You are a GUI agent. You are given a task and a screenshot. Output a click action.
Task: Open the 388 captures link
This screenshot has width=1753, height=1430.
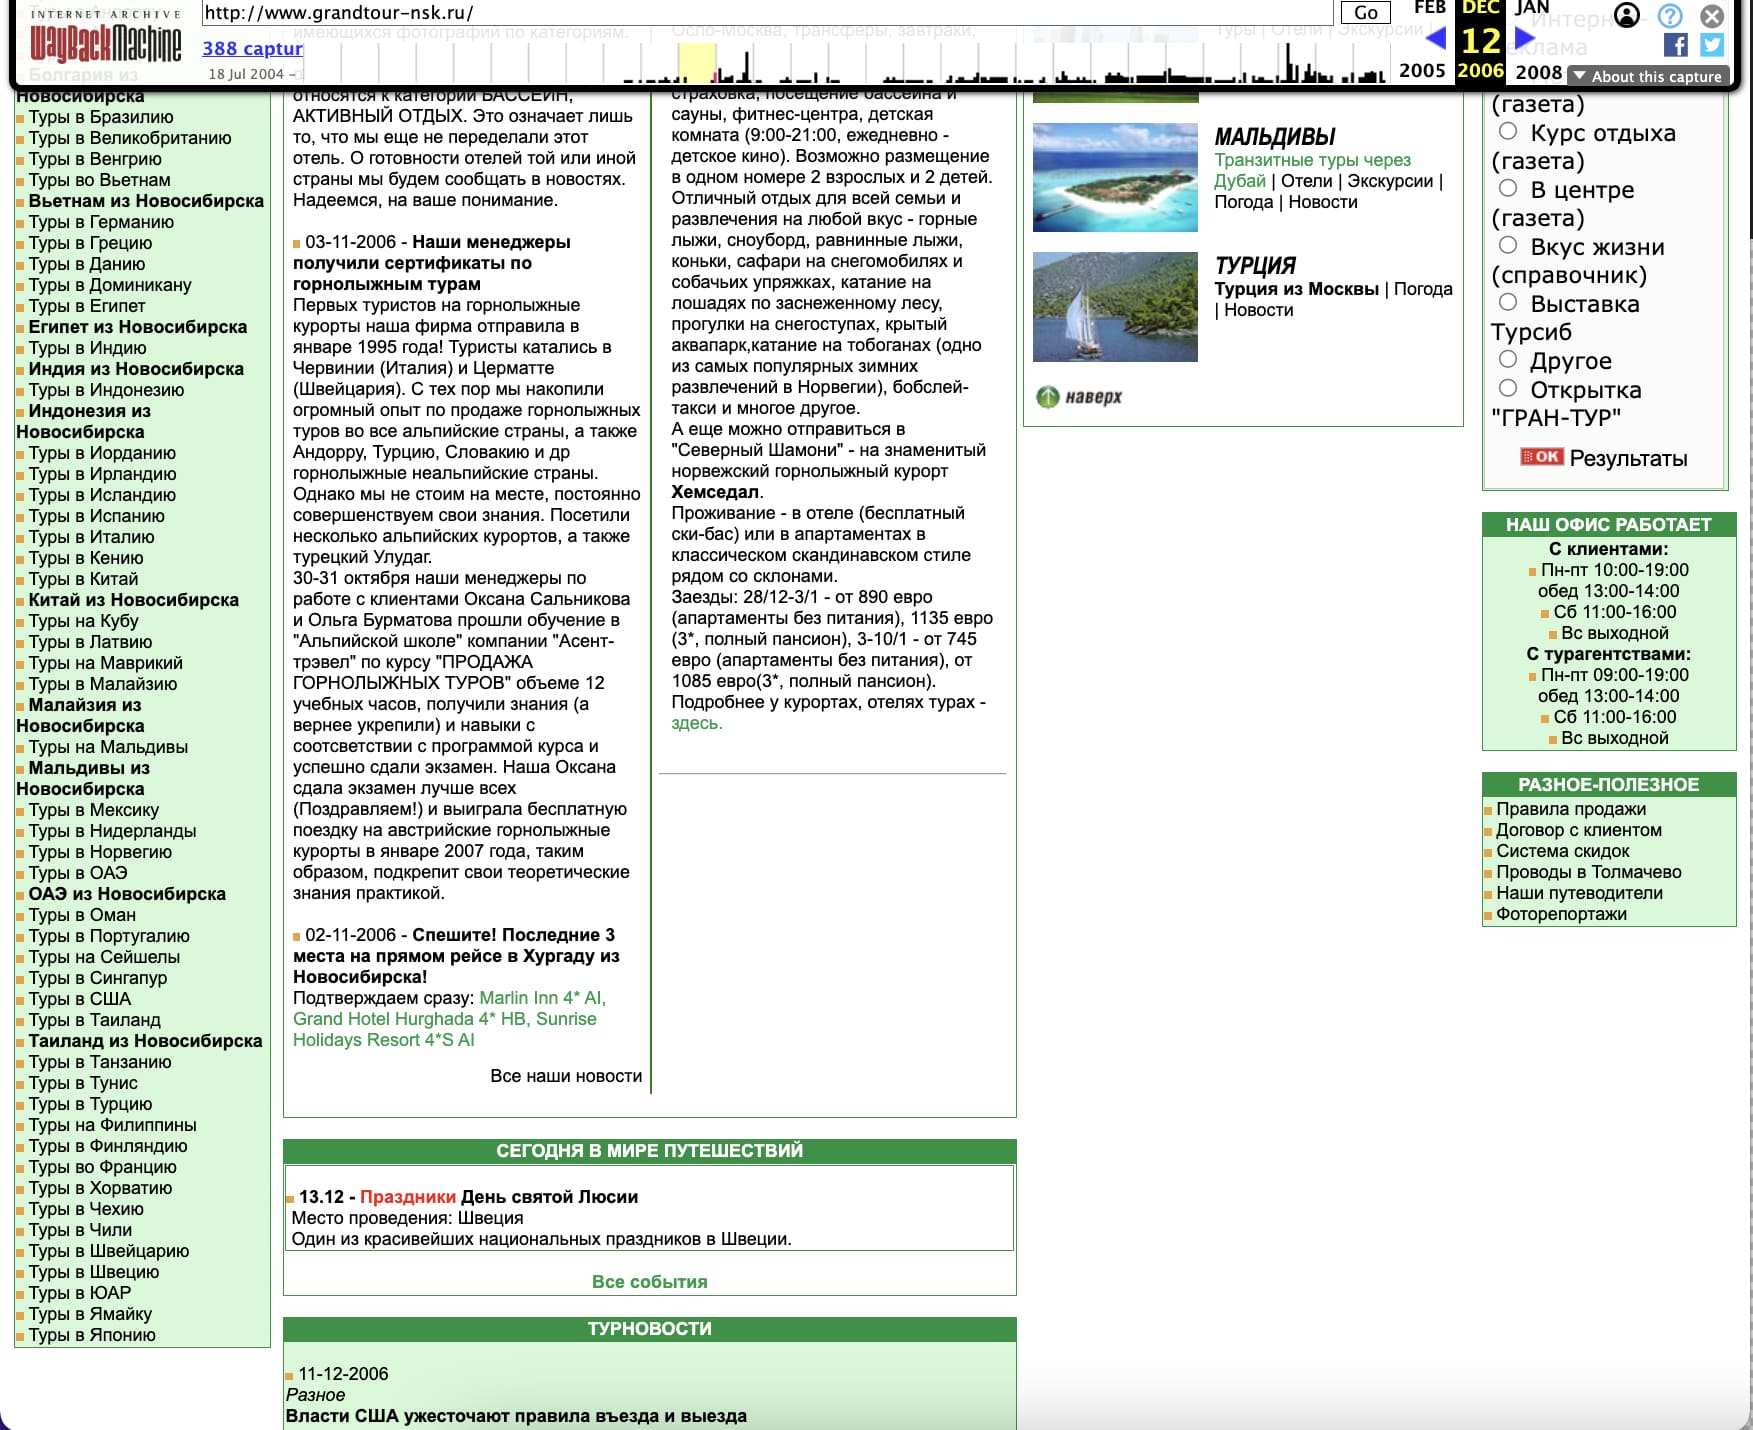pos(253,48)
